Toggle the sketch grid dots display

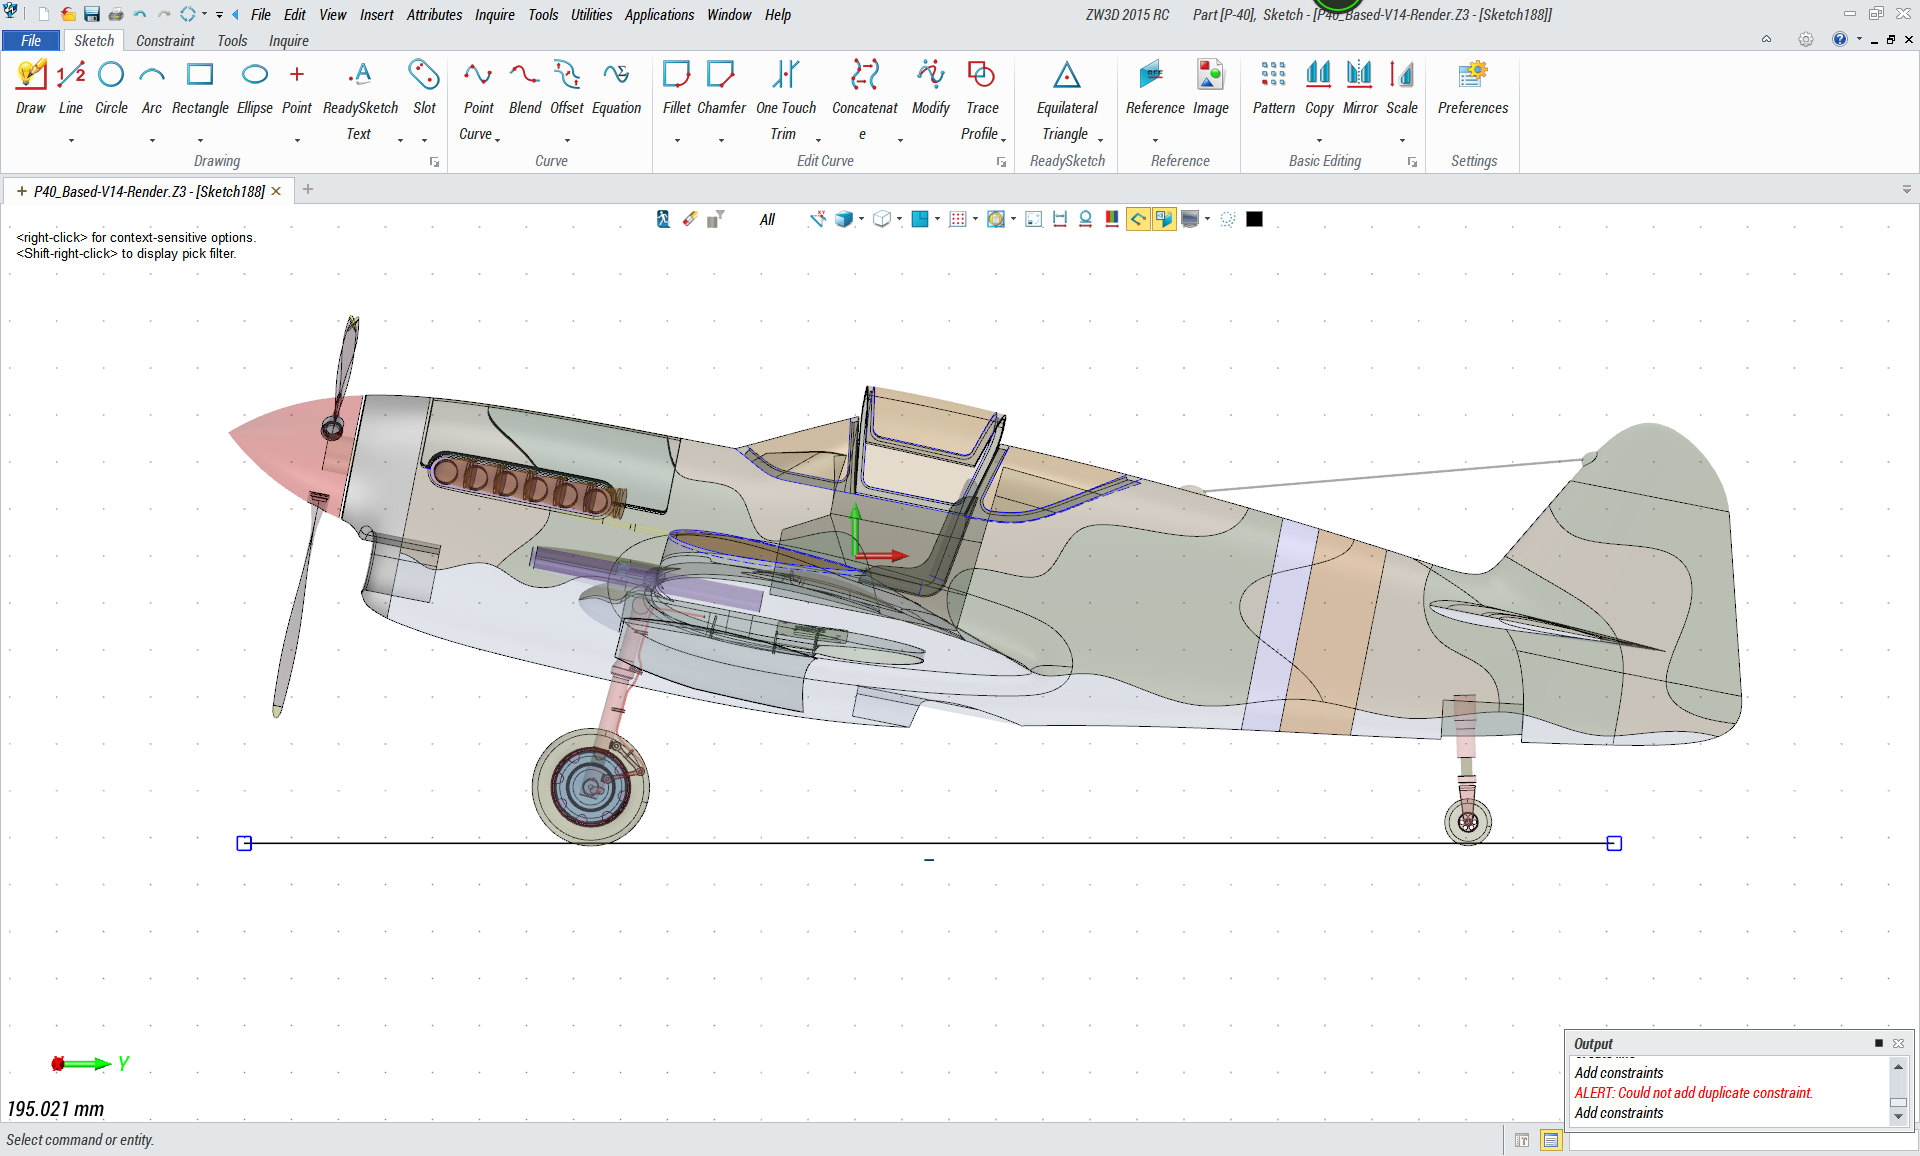coord(957,219)
